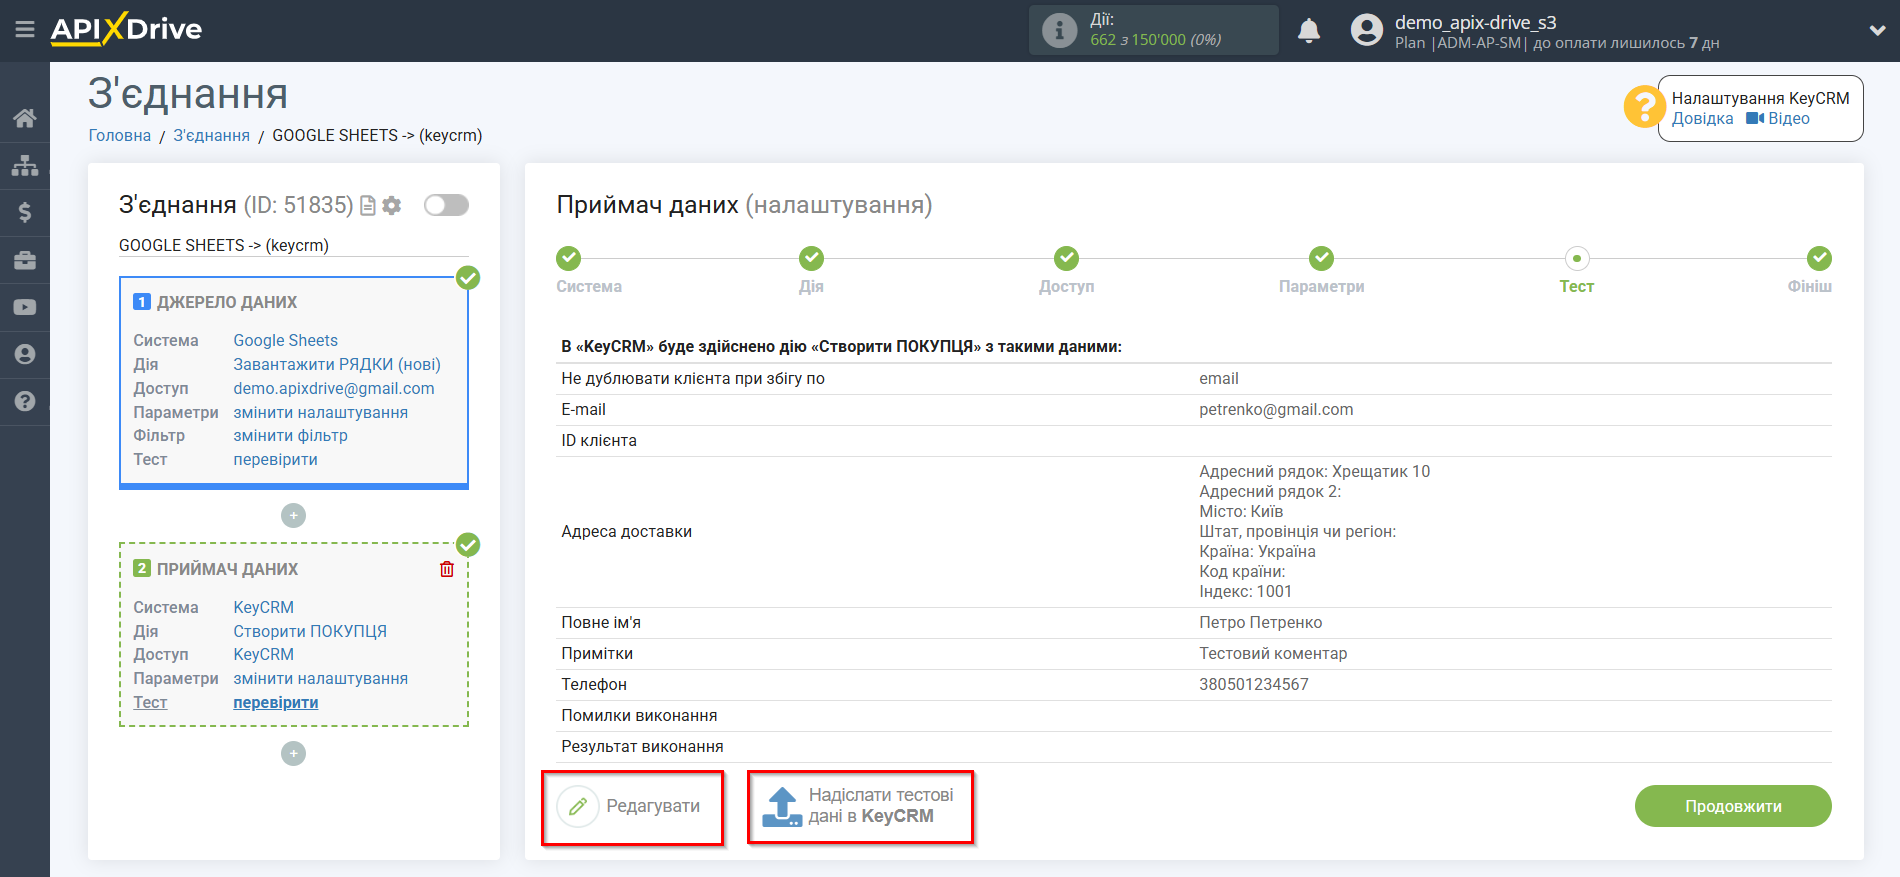Click receiver змінити налаштування link
The height and width of the screenshot is (877, 1900).
(321, 679)
